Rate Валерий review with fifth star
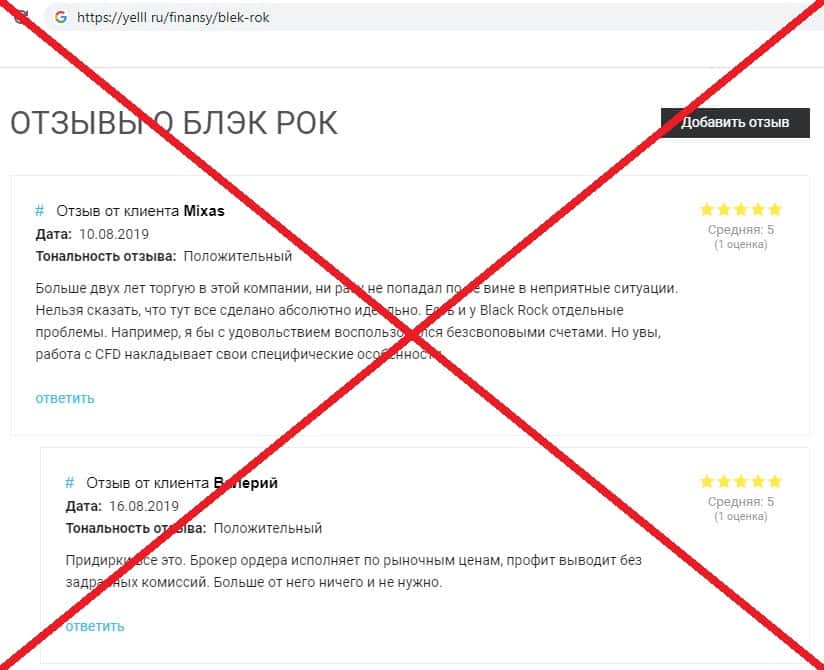Image resolution: width=824 pixels, height=670 pixels. (x=775, y=481)
